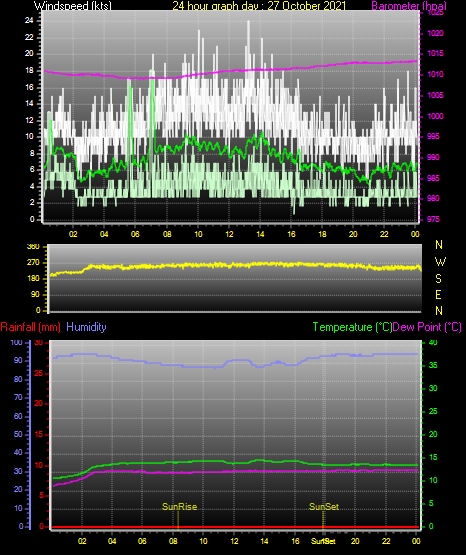Click the Humidity legend label

point(86,327)
